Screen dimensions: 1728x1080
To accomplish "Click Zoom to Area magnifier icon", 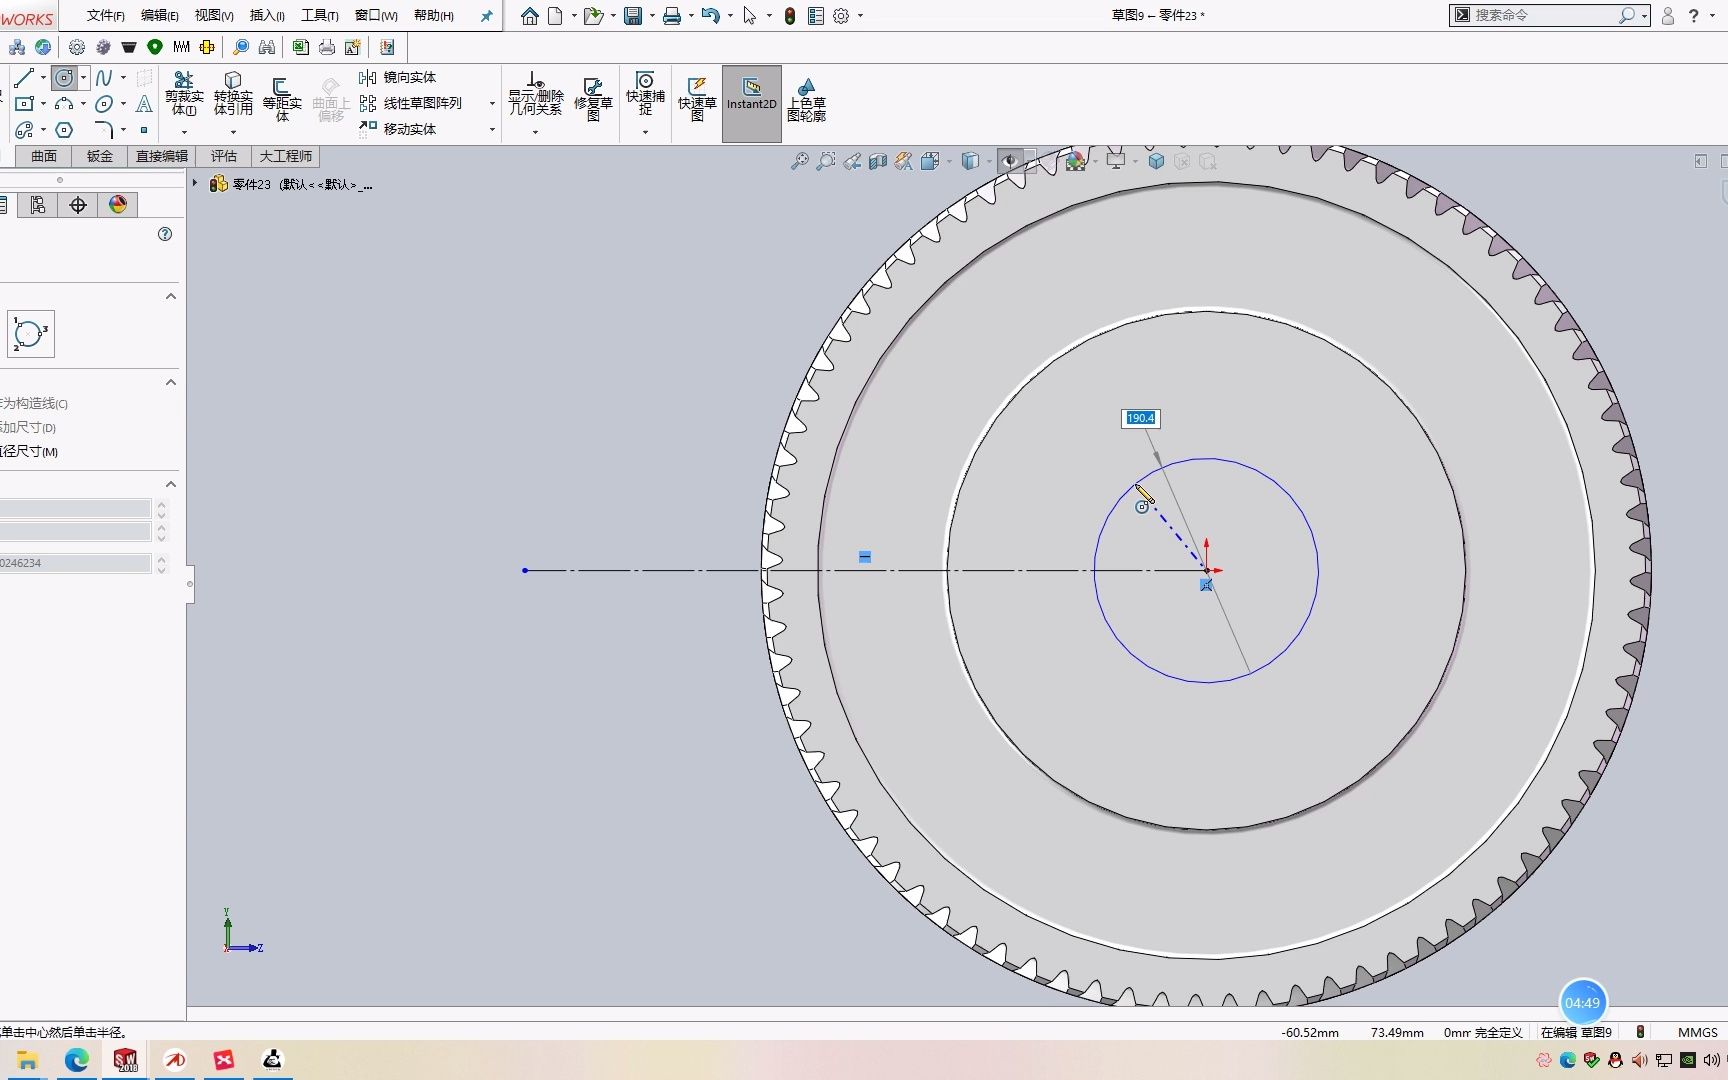I will [825, 161].
